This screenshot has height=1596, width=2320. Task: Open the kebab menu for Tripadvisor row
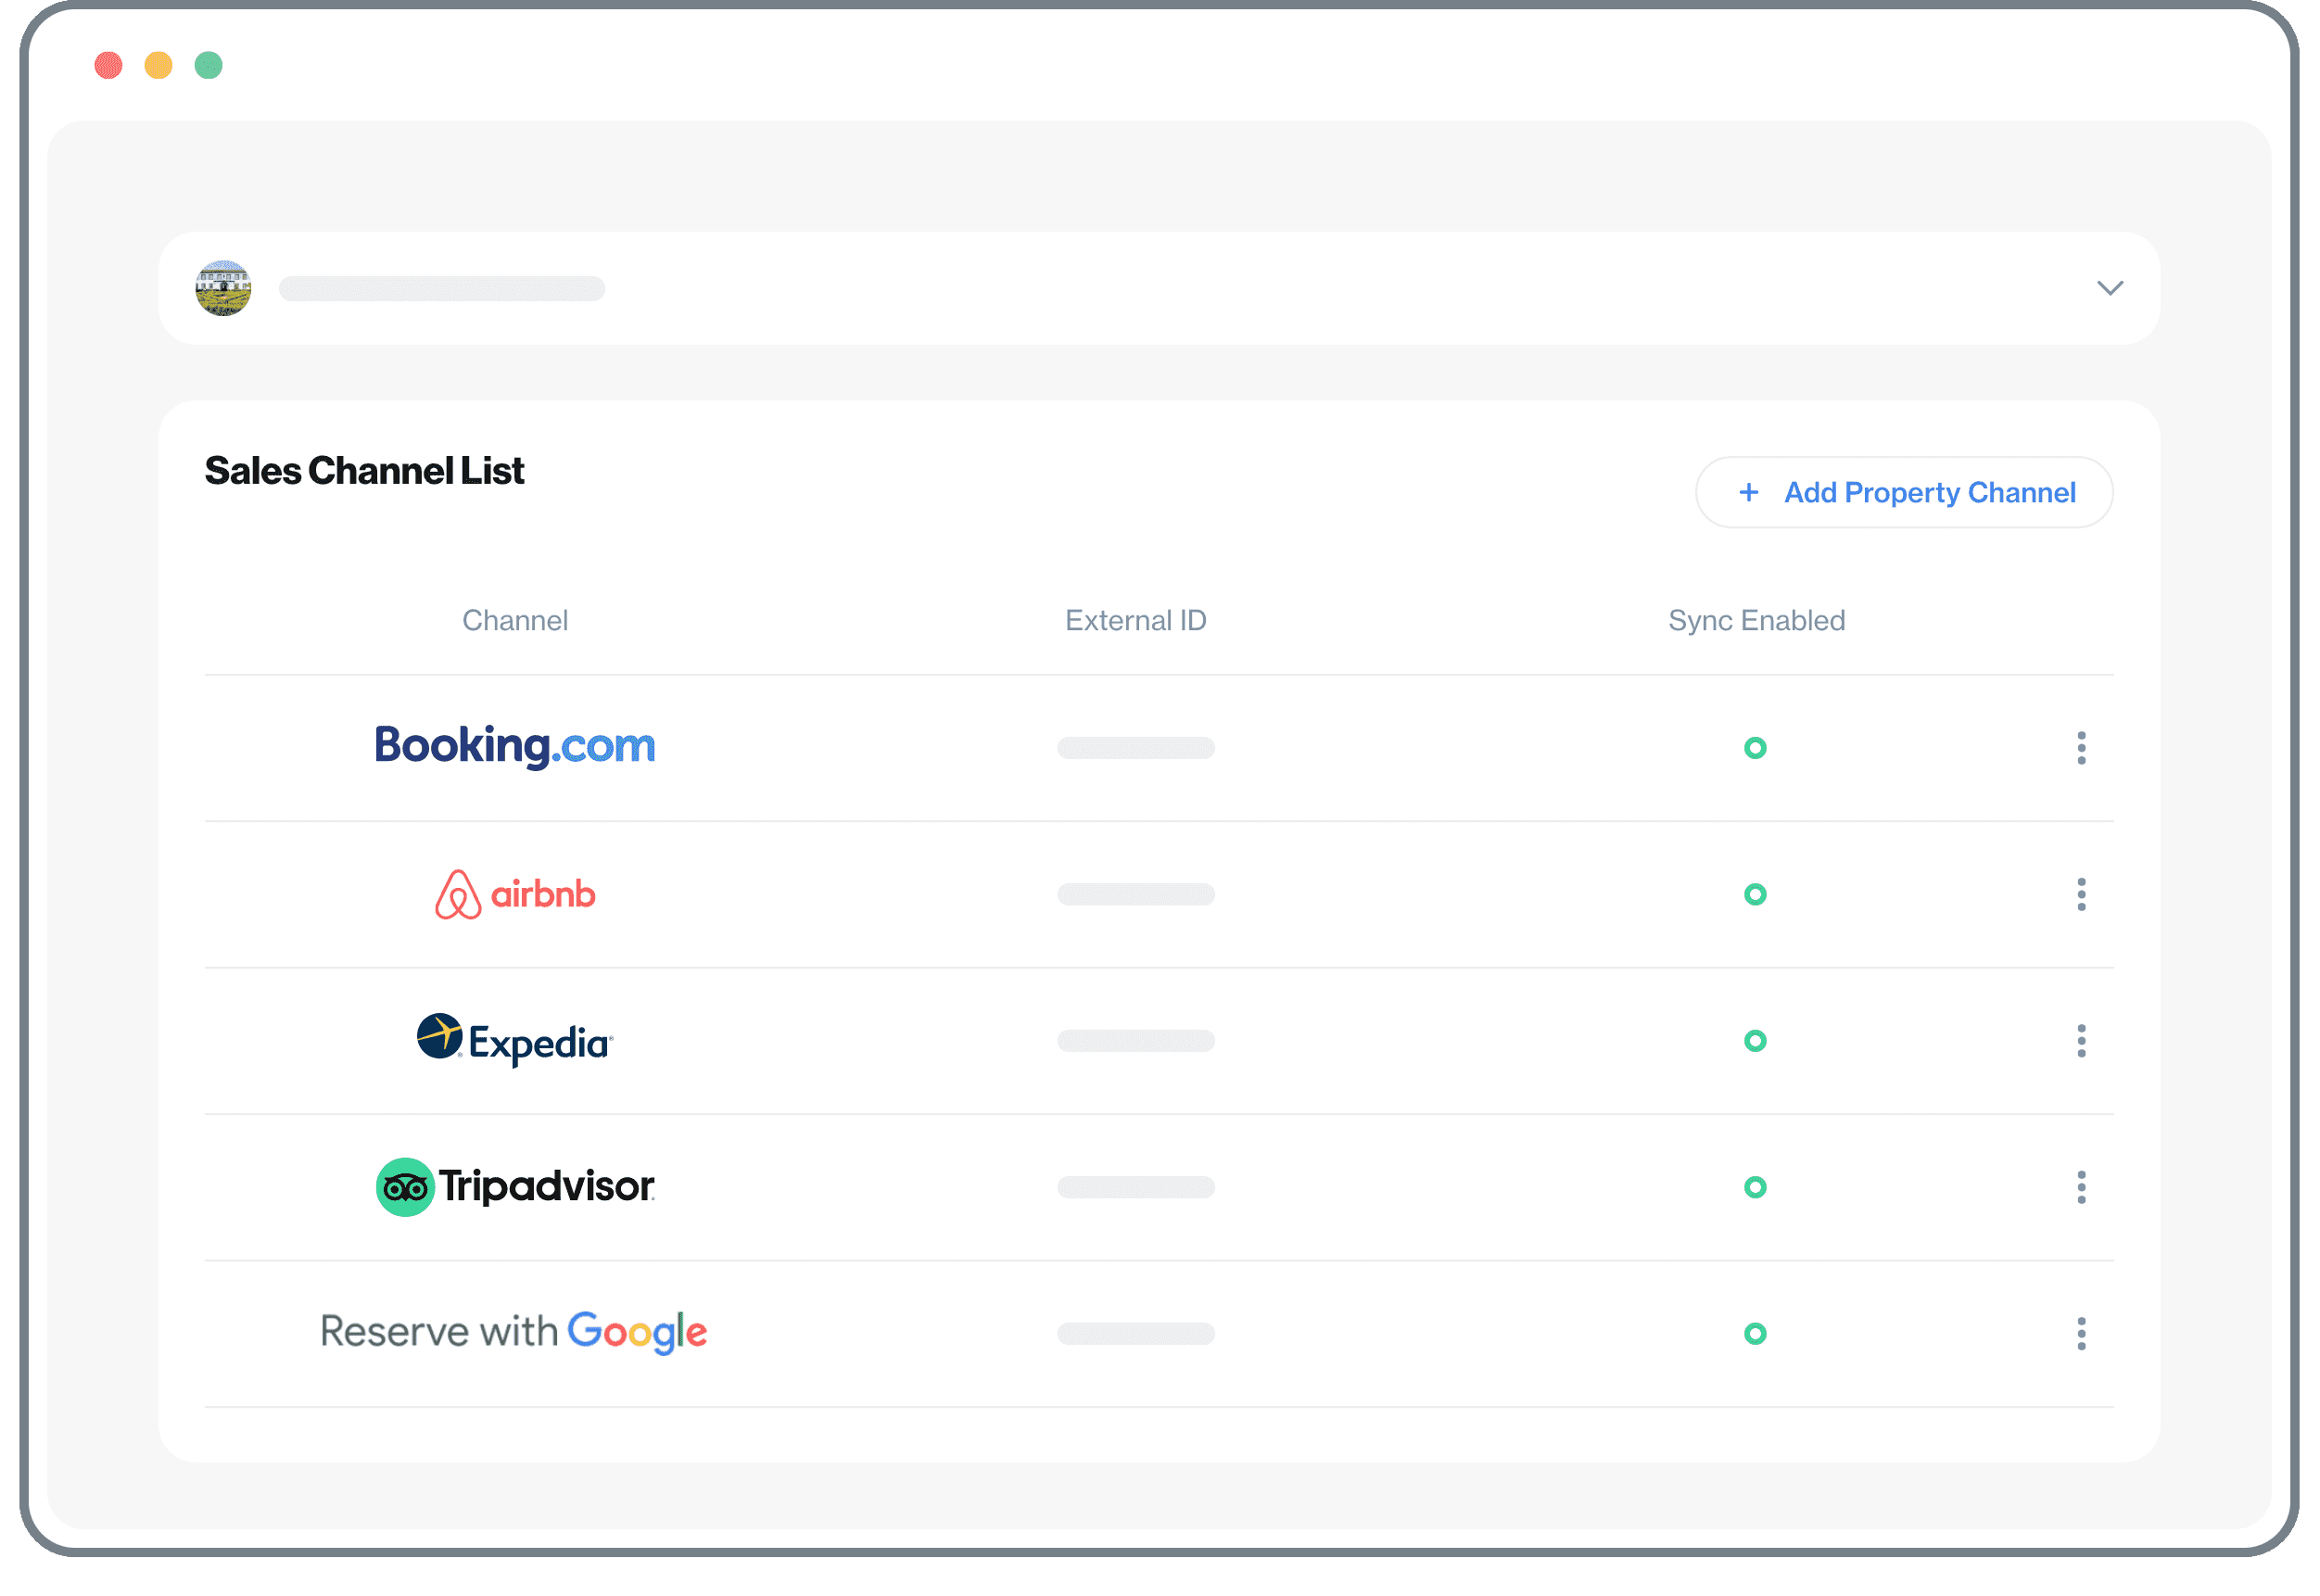pos(2081,1187)
